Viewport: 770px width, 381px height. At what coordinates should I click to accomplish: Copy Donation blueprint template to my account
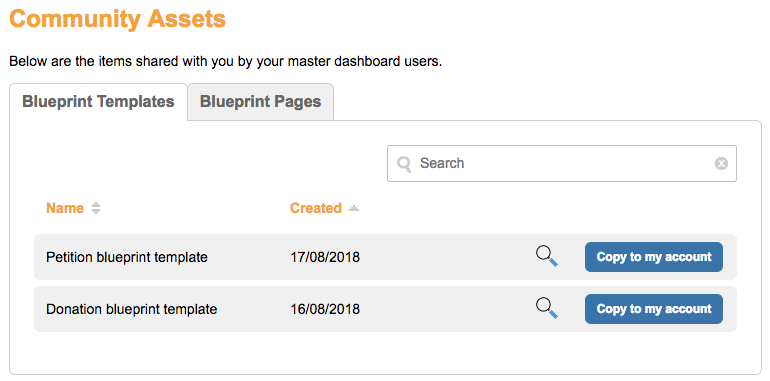(x=654, y=309)
